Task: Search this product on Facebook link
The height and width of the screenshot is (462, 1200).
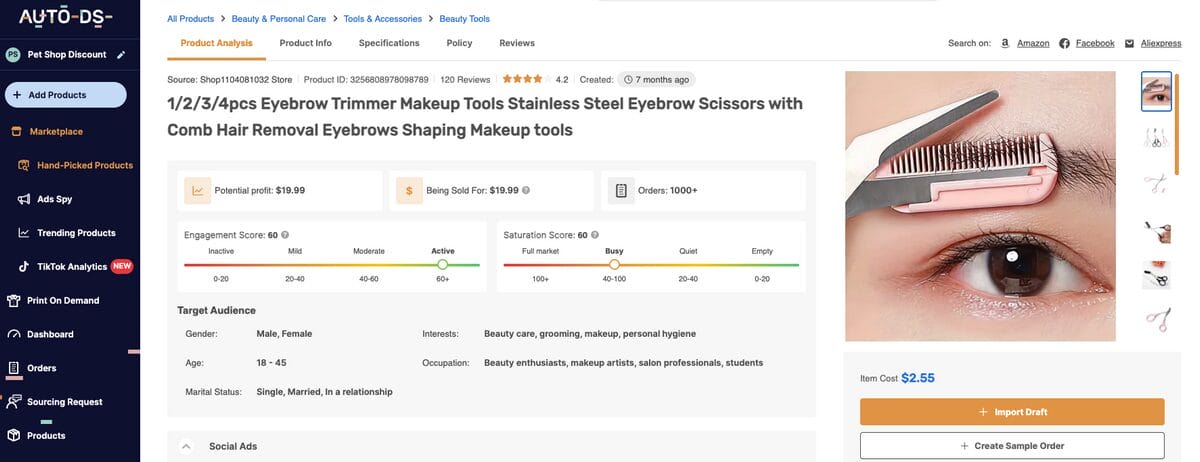Action: coord(1095,43)
